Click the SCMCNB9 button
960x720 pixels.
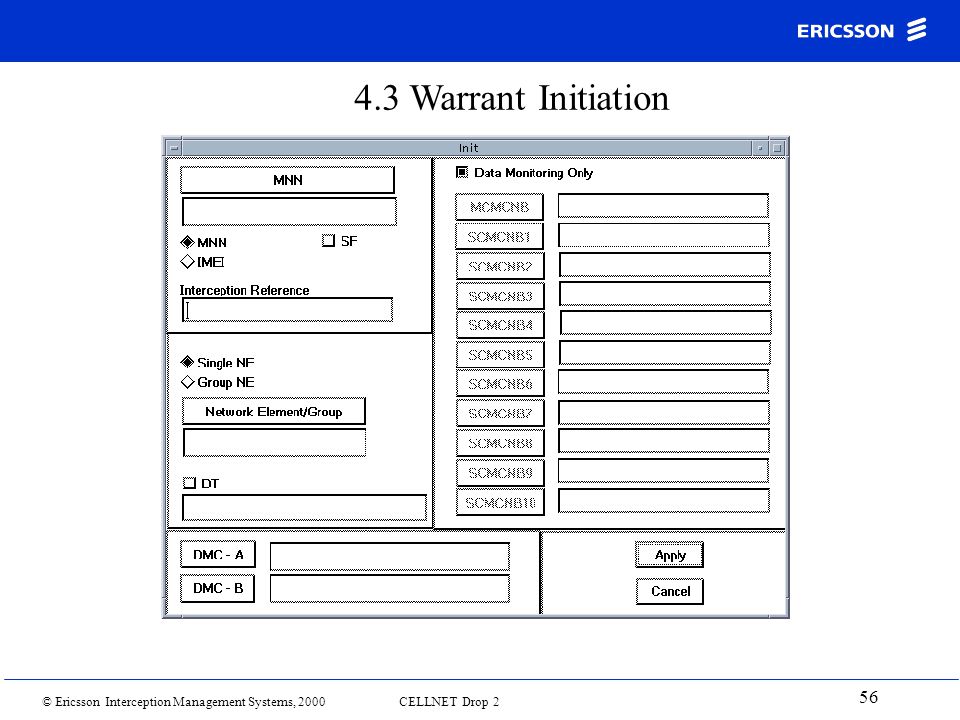click(500, 473)
